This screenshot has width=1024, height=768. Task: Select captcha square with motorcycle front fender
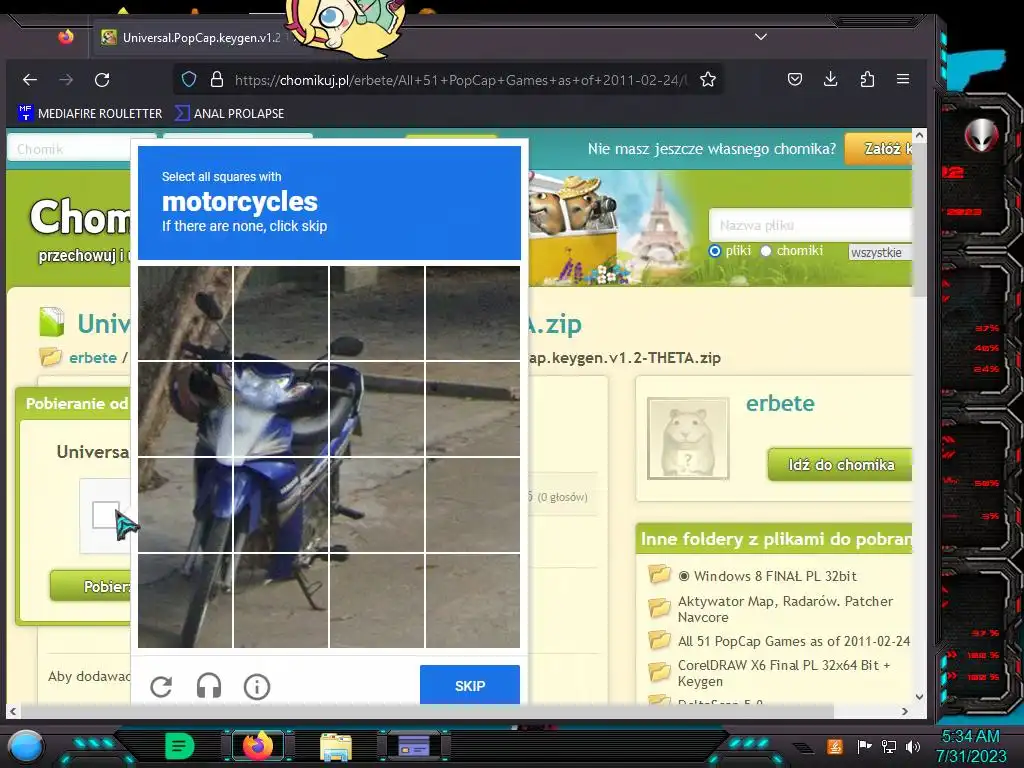tap(281, 505)
